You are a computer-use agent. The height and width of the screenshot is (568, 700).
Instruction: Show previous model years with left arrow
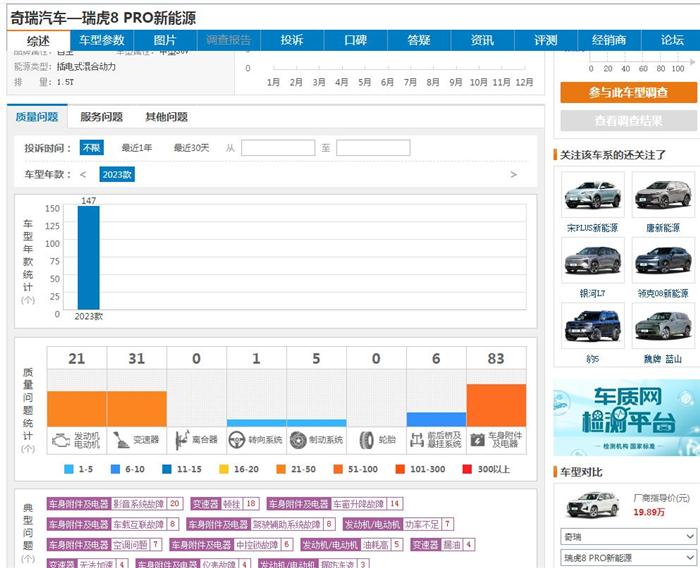tap(83, 175)
